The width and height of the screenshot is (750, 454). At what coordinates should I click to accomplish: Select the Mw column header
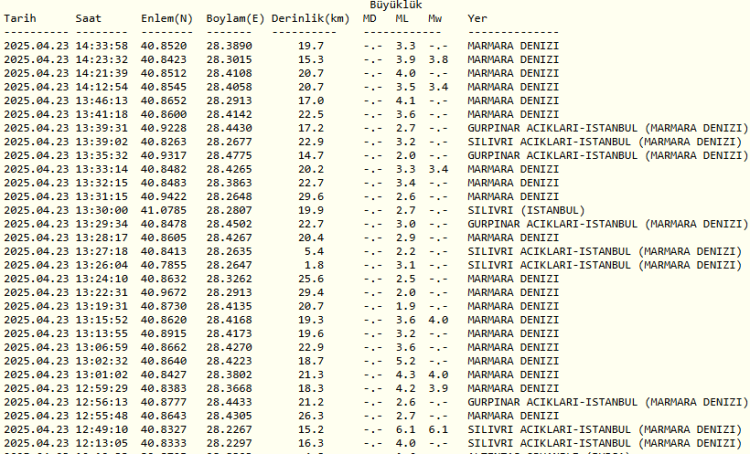[x=436, y=19]
